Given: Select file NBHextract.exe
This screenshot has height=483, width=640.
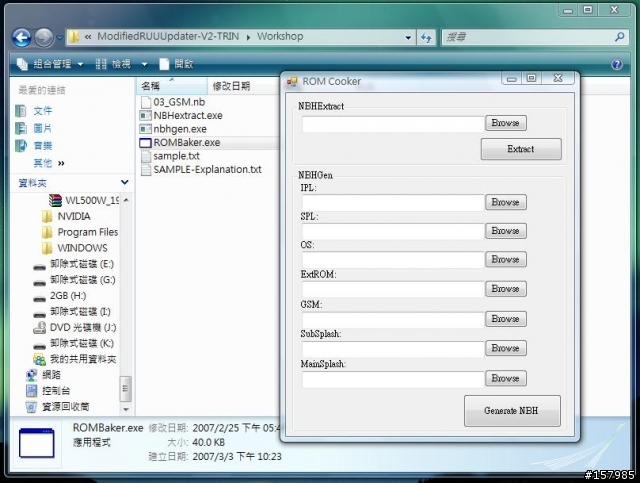Looking at the screenshot, I should click(181, 116).
